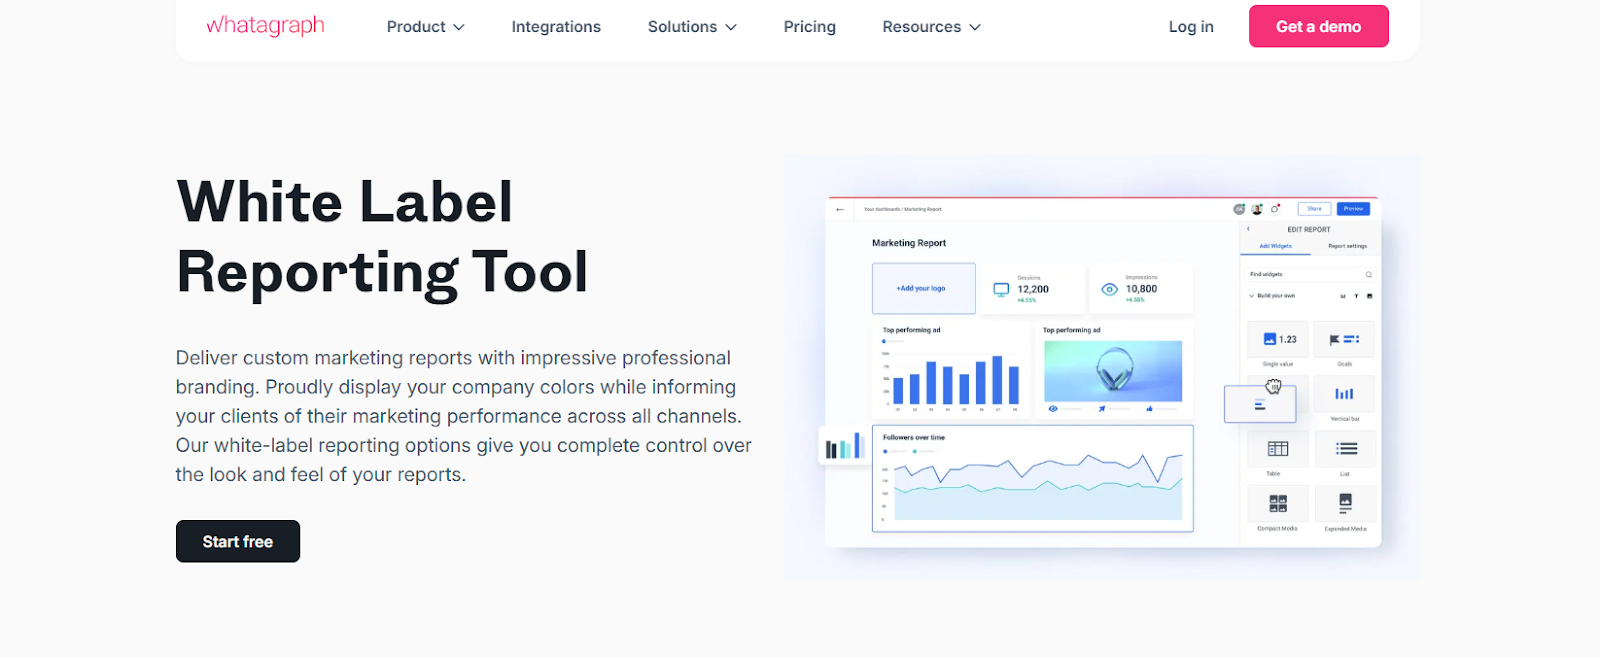Click the Sessions value 12,200

(x=1033, y=289)
